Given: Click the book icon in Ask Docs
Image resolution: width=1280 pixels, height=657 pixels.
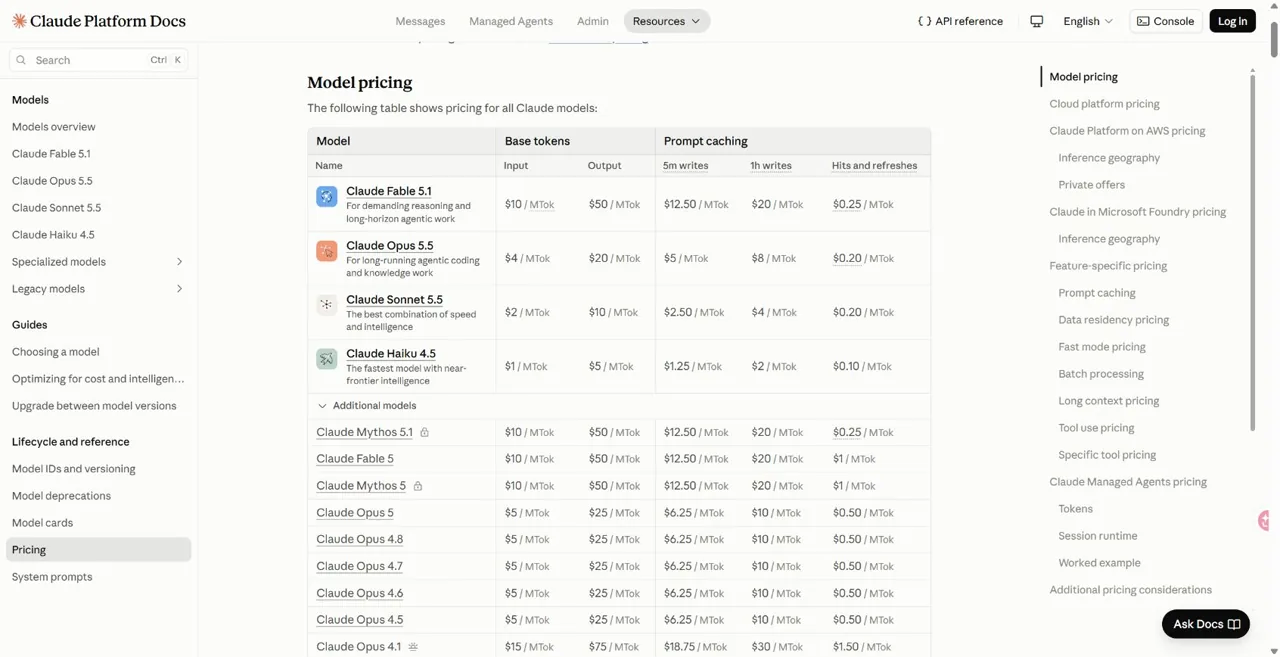Looking at the screenshot, I should tap(1234, 624).
